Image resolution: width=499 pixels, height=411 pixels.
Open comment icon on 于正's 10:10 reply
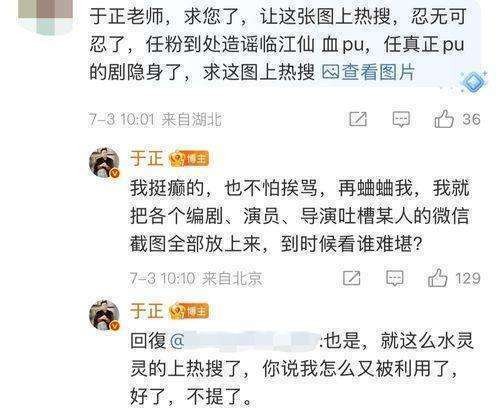395,278
